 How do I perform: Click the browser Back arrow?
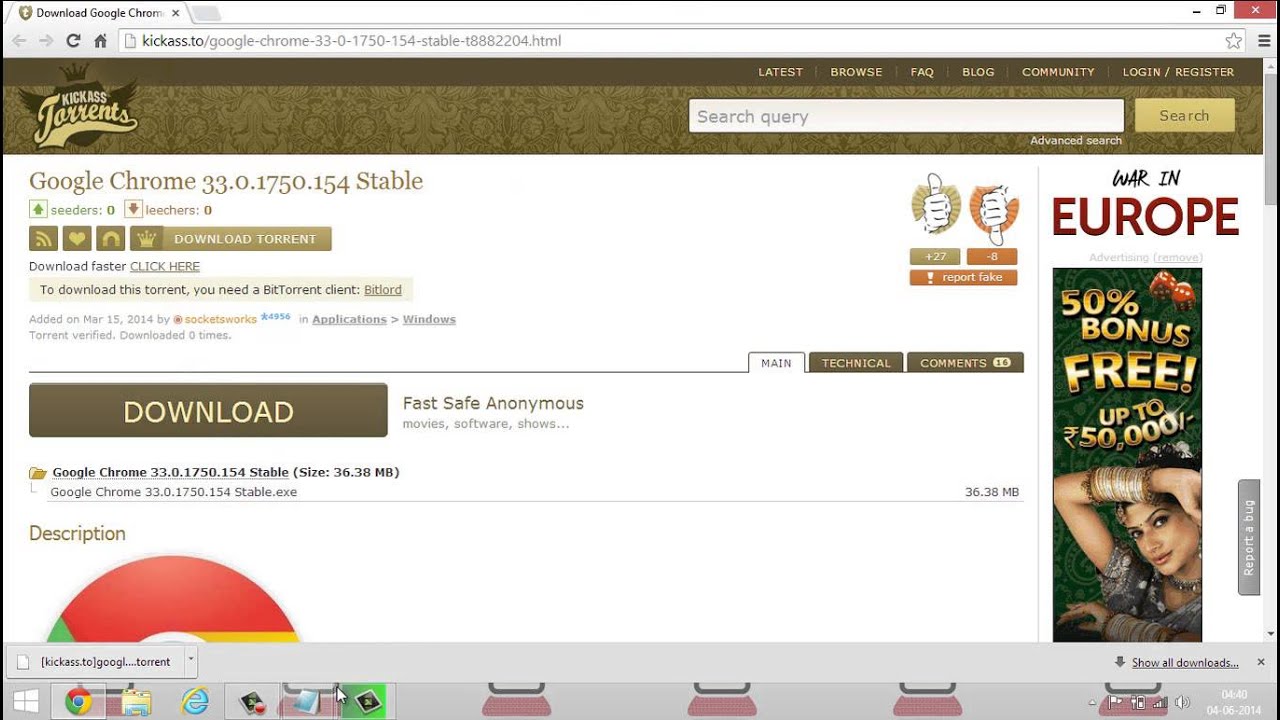(20, 41)
